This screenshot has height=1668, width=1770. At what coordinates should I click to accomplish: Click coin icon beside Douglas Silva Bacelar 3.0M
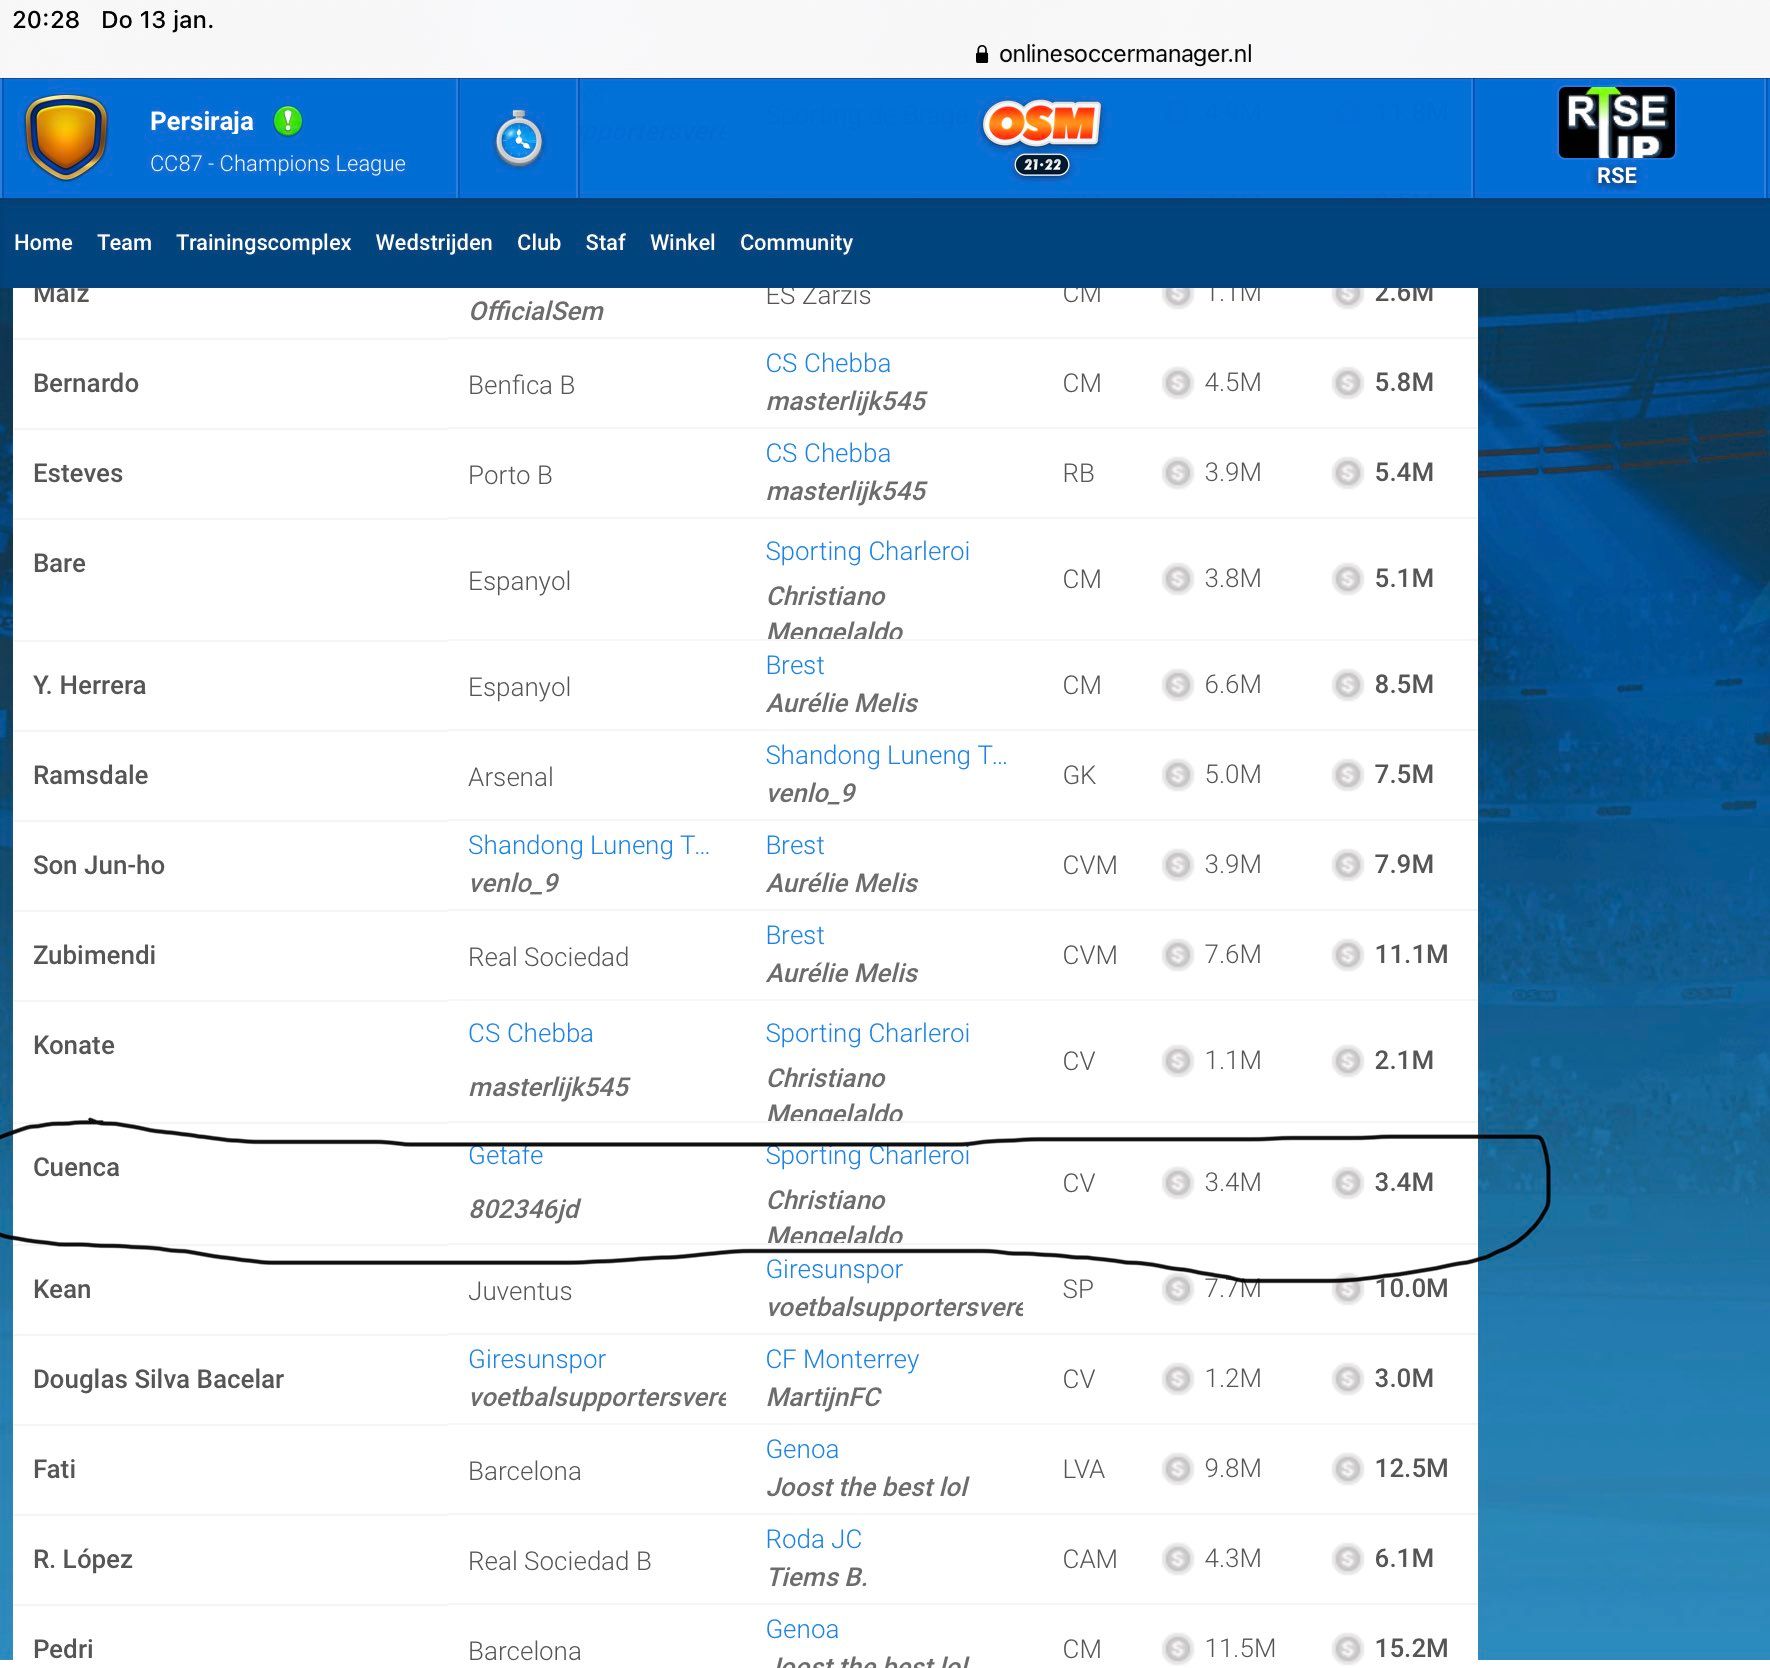point(1348,1379)
